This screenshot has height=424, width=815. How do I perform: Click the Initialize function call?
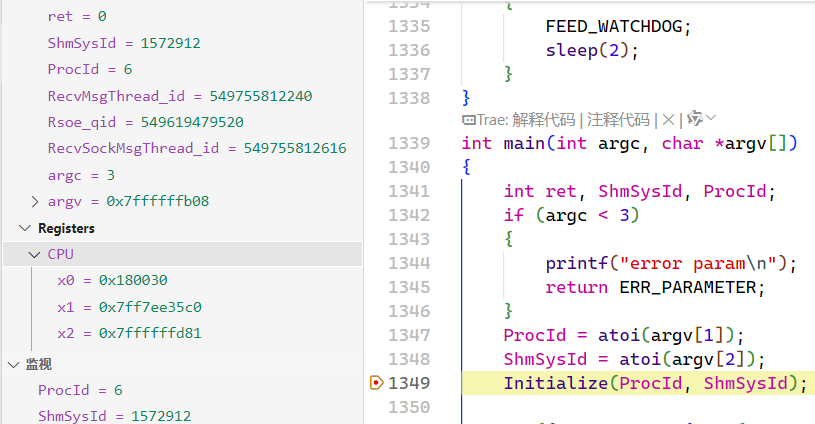click(556, 383)
